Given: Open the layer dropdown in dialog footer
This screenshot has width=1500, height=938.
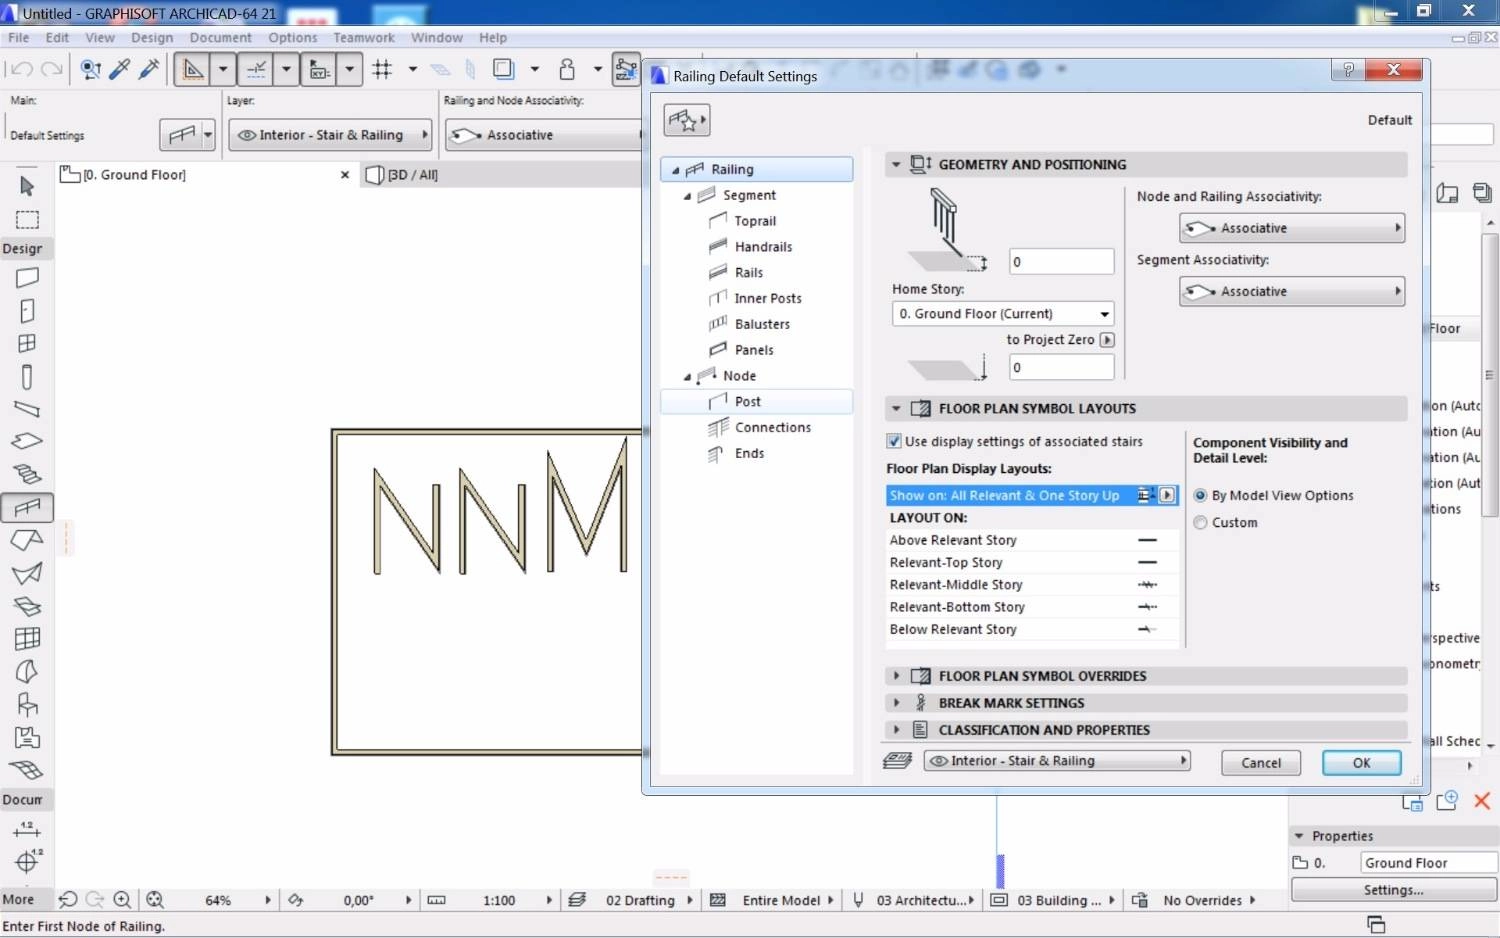Looking at the screenshot, I should (1057, 761).
